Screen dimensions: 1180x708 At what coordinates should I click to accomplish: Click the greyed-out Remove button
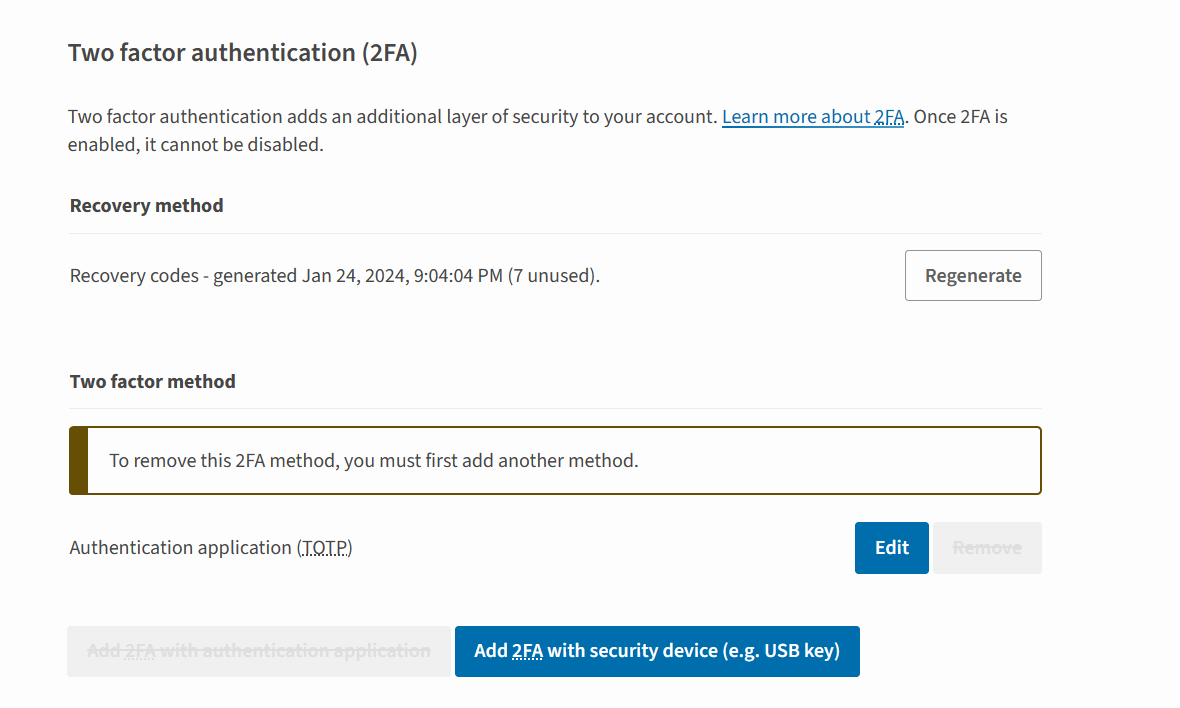987,548
